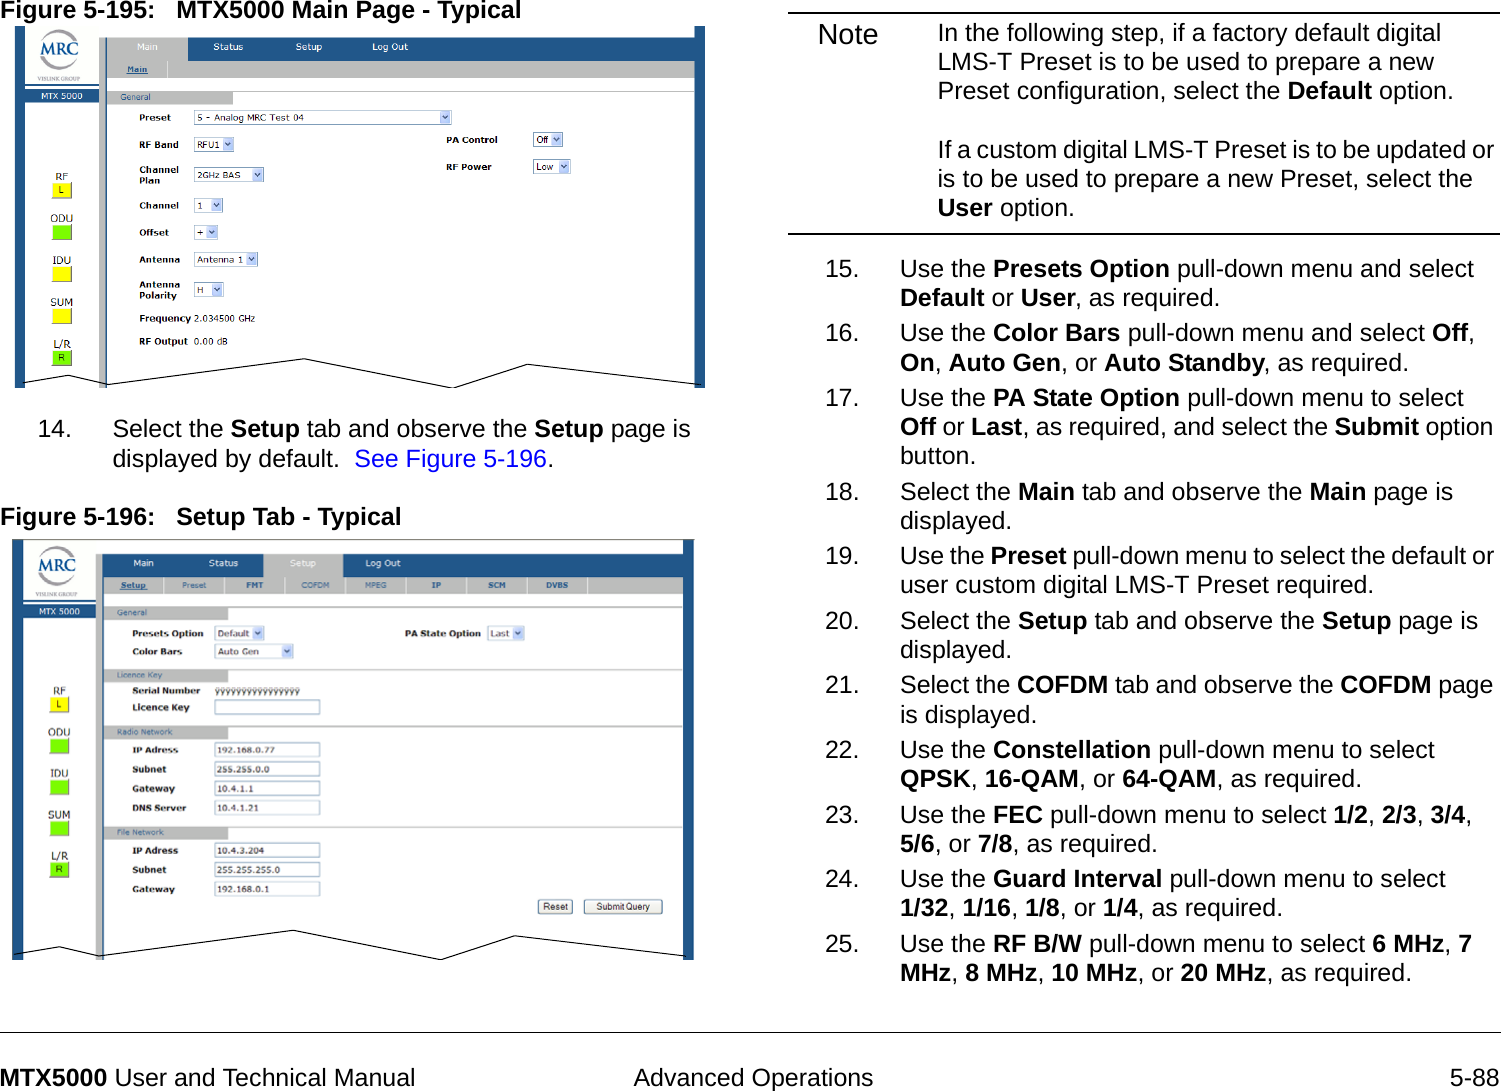Screen dimensions: 1501x1091
Task: Click the Frequency value 2.034500 GHz
Action: coord(225,318)
